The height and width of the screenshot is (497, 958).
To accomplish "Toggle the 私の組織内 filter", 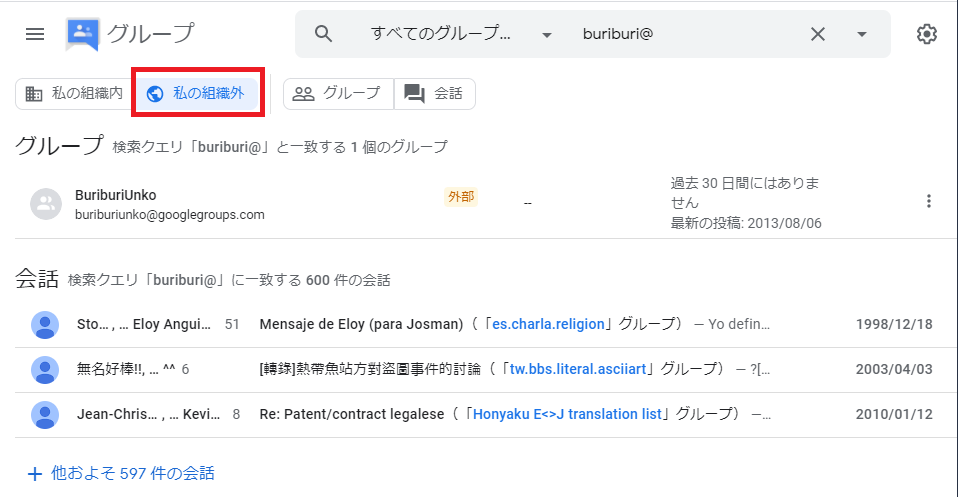I will (74, 94).
